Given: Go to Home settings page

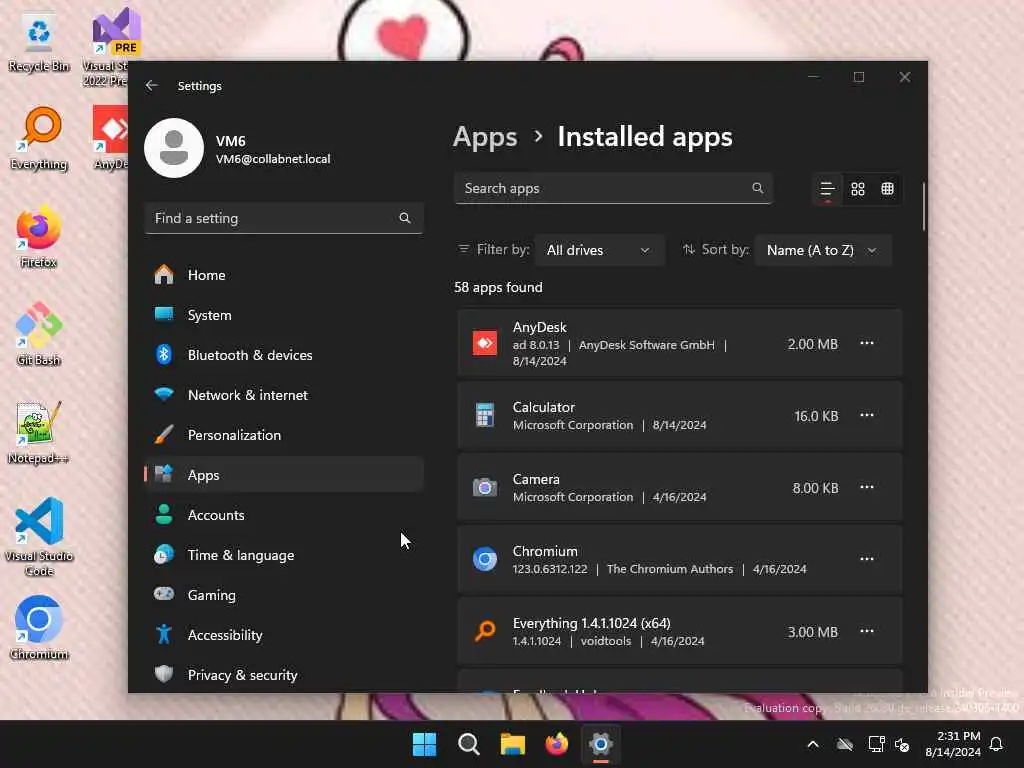Looking at the screenshot, I should pyautogui.click(x=283, y=275).
